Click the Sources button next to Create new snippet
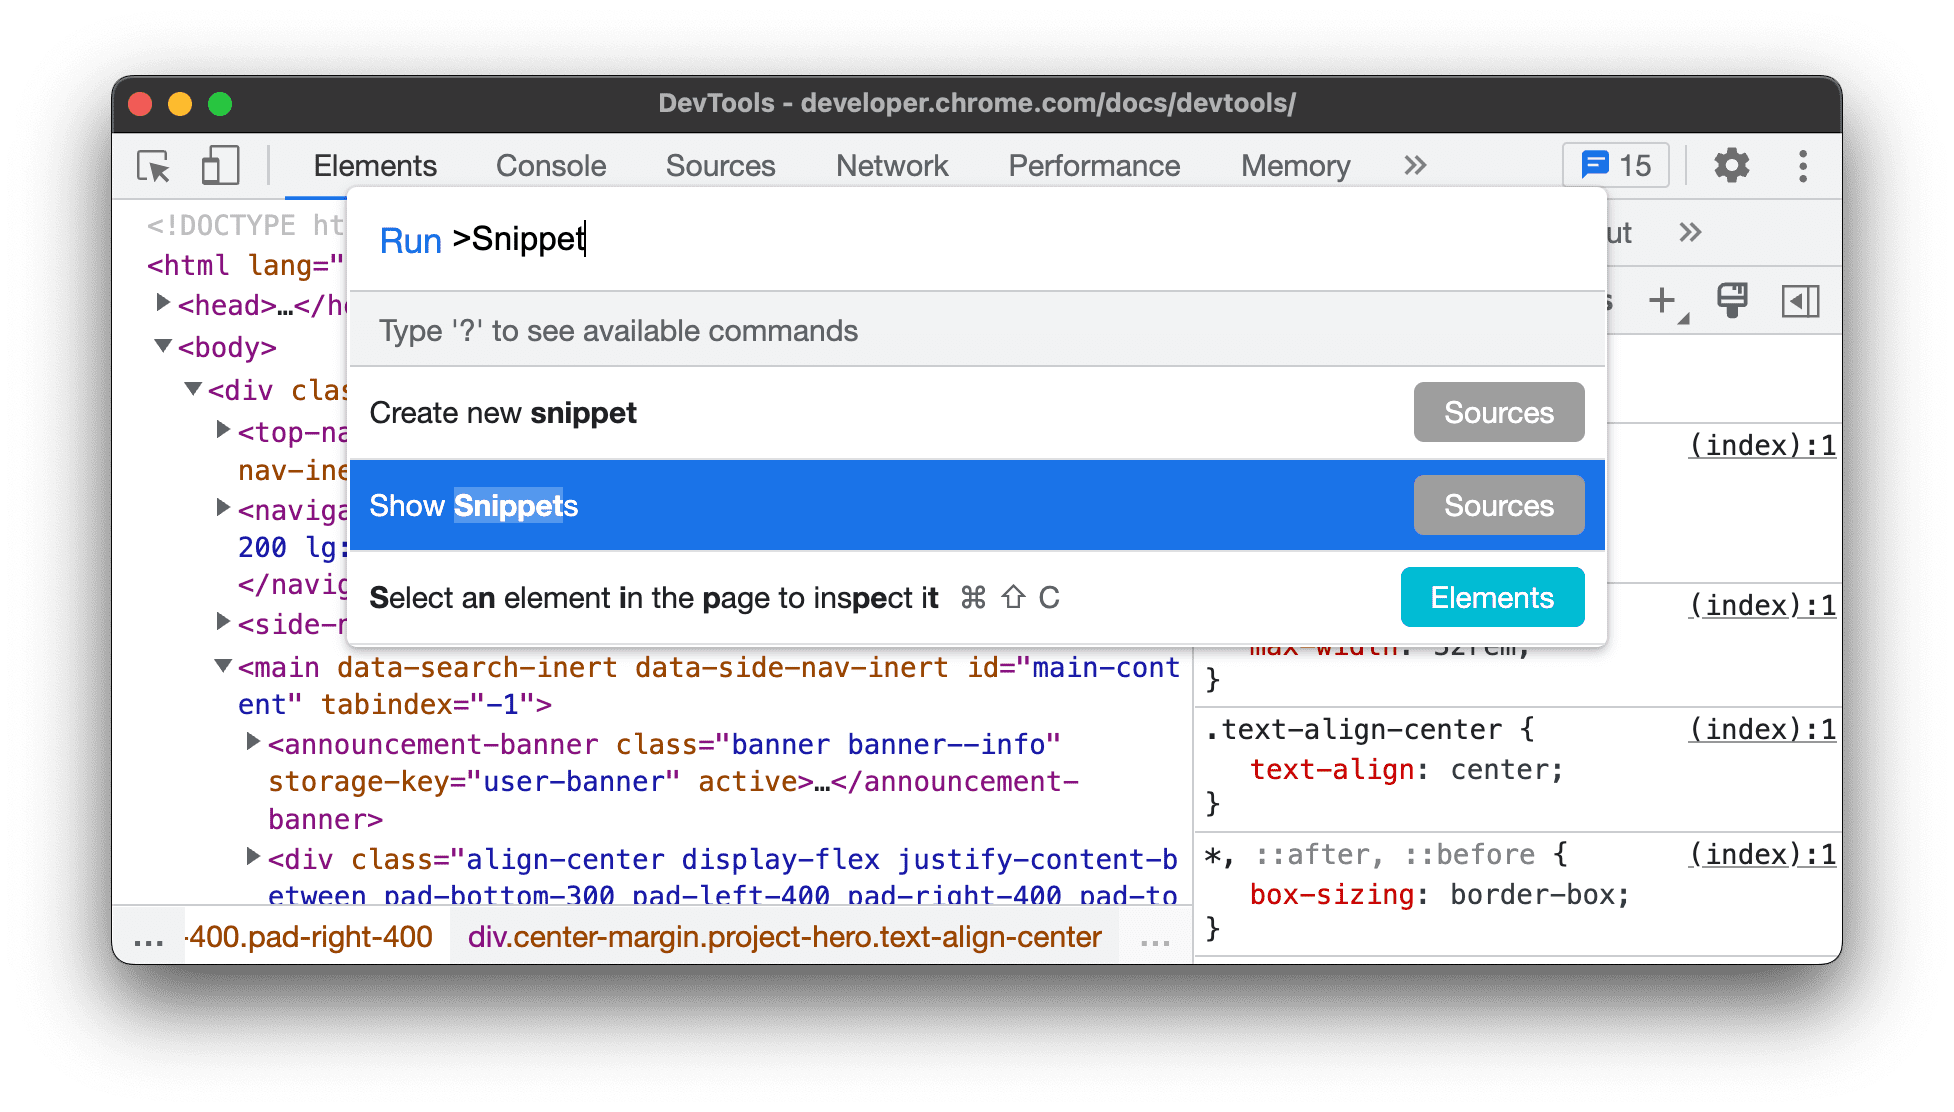Image resolution: width=1954 pixels, height=1112 pixels. tap(1498, 413)
